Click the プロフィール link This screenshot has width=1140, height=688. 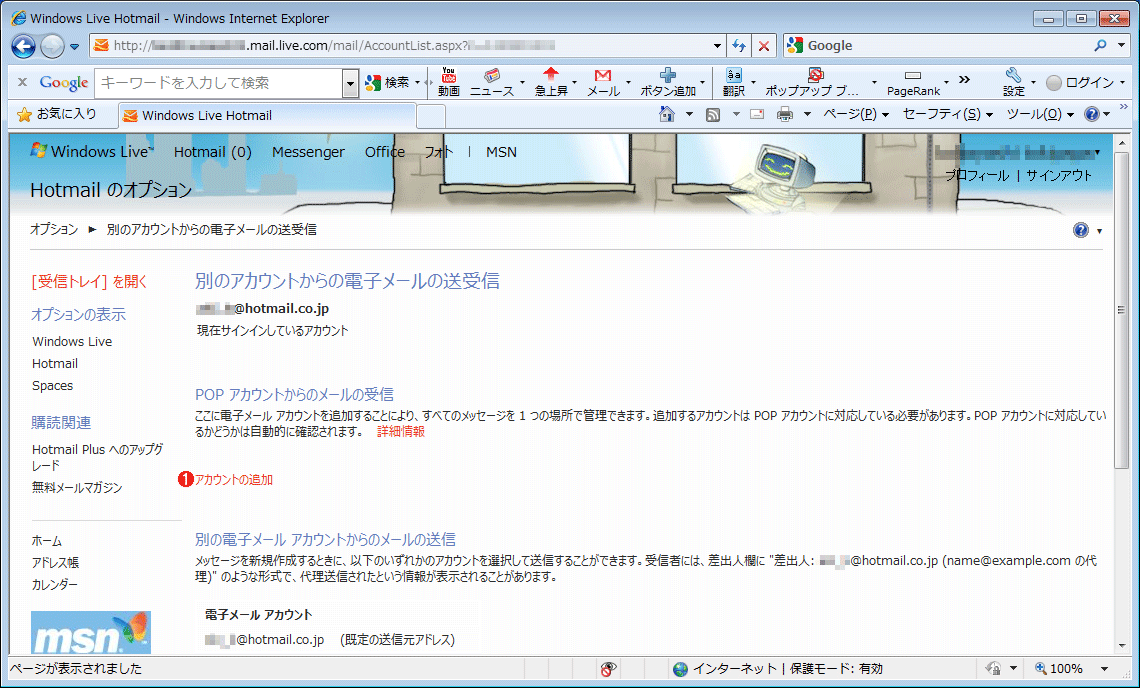point(976,175)
